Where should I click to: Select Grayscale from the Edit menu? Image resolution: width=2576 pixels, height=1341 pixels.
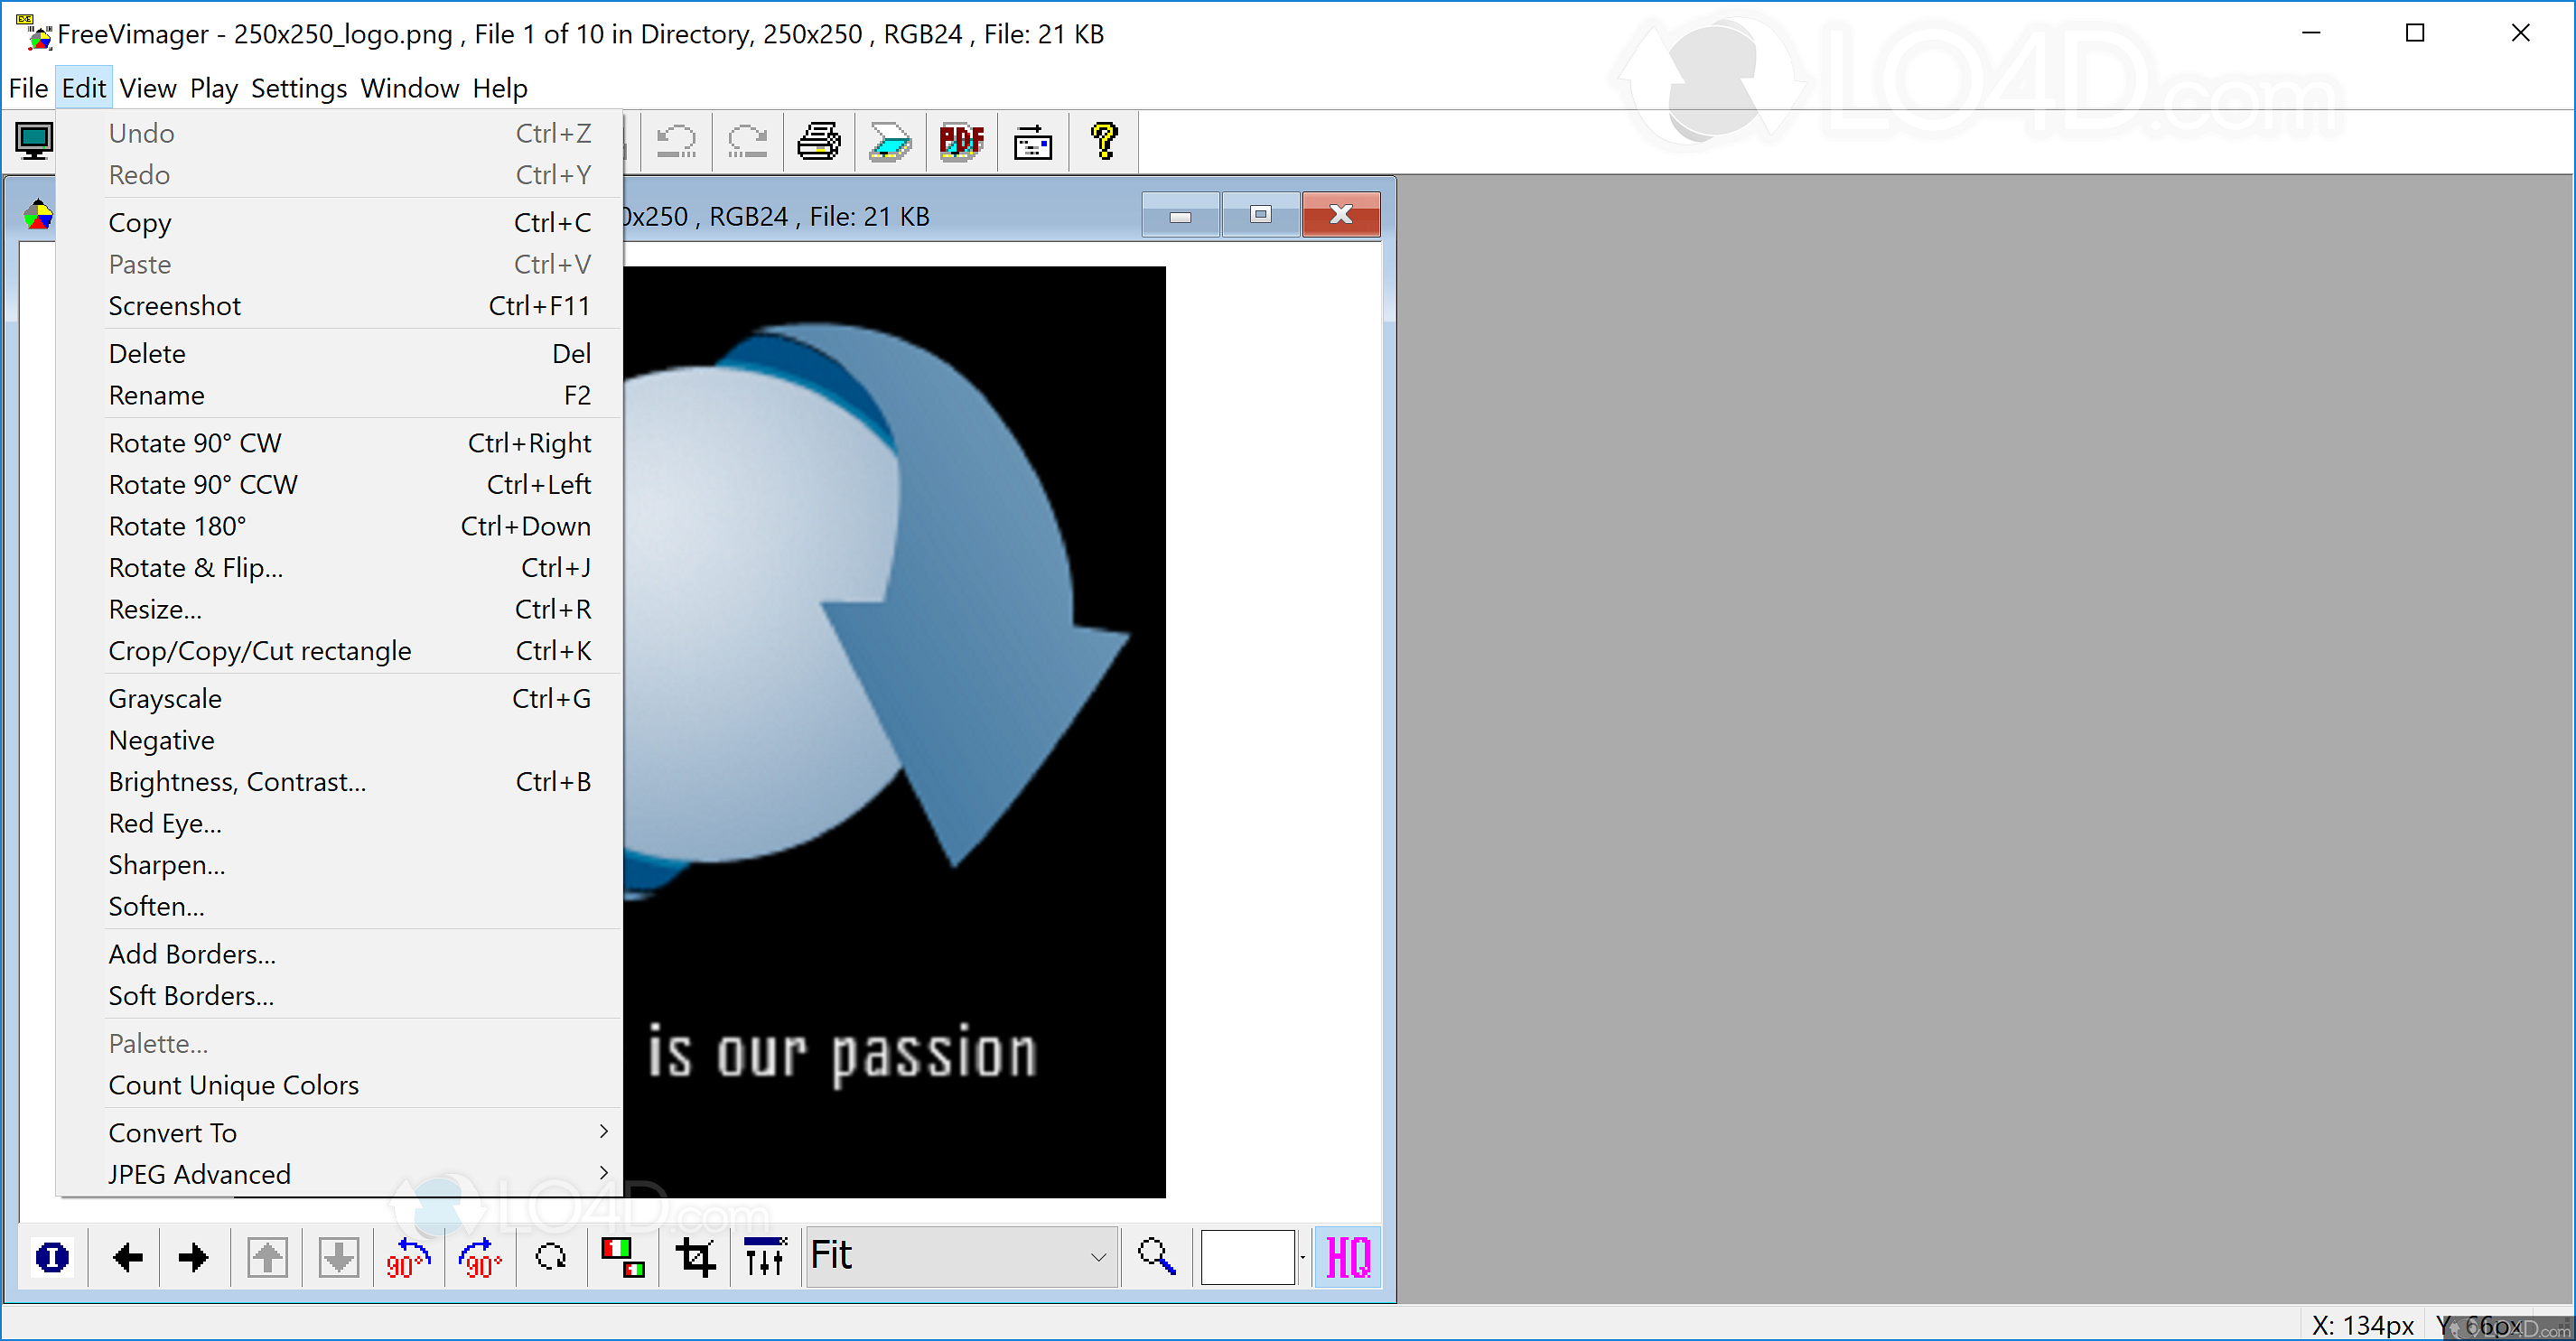point(166,699)
